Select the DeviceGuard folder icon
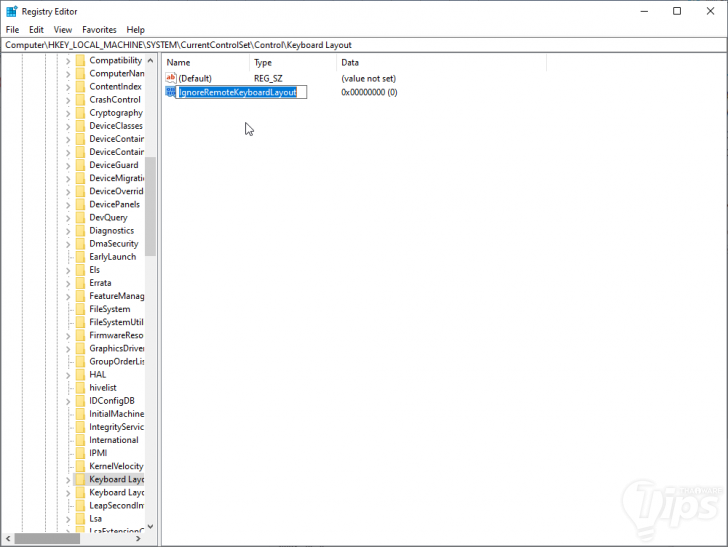Image resolution: width=728 pixels, height=547 pixels. point(81,165)
